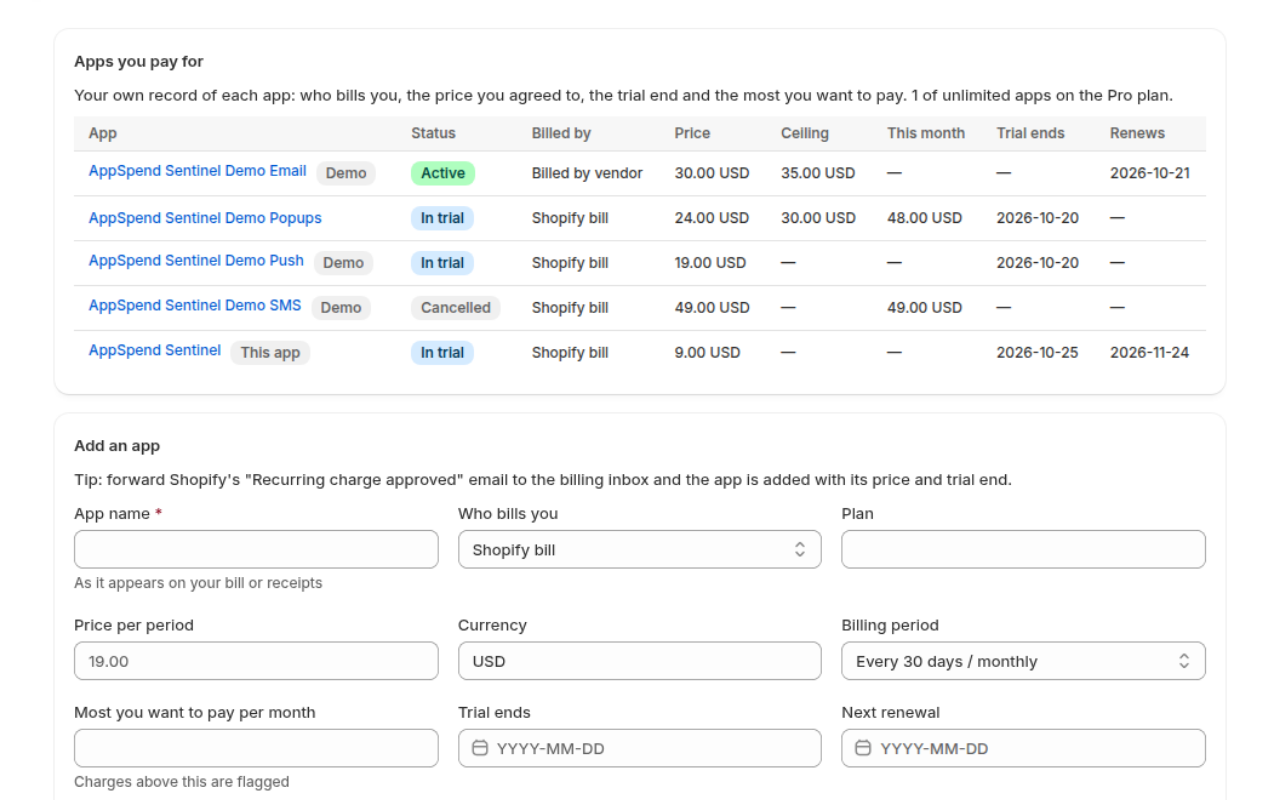Image resolution: width=1280 pixels, height=800 pixels.
Task: Click the Demo badge beside Demo Push
Action: [343, 263]
